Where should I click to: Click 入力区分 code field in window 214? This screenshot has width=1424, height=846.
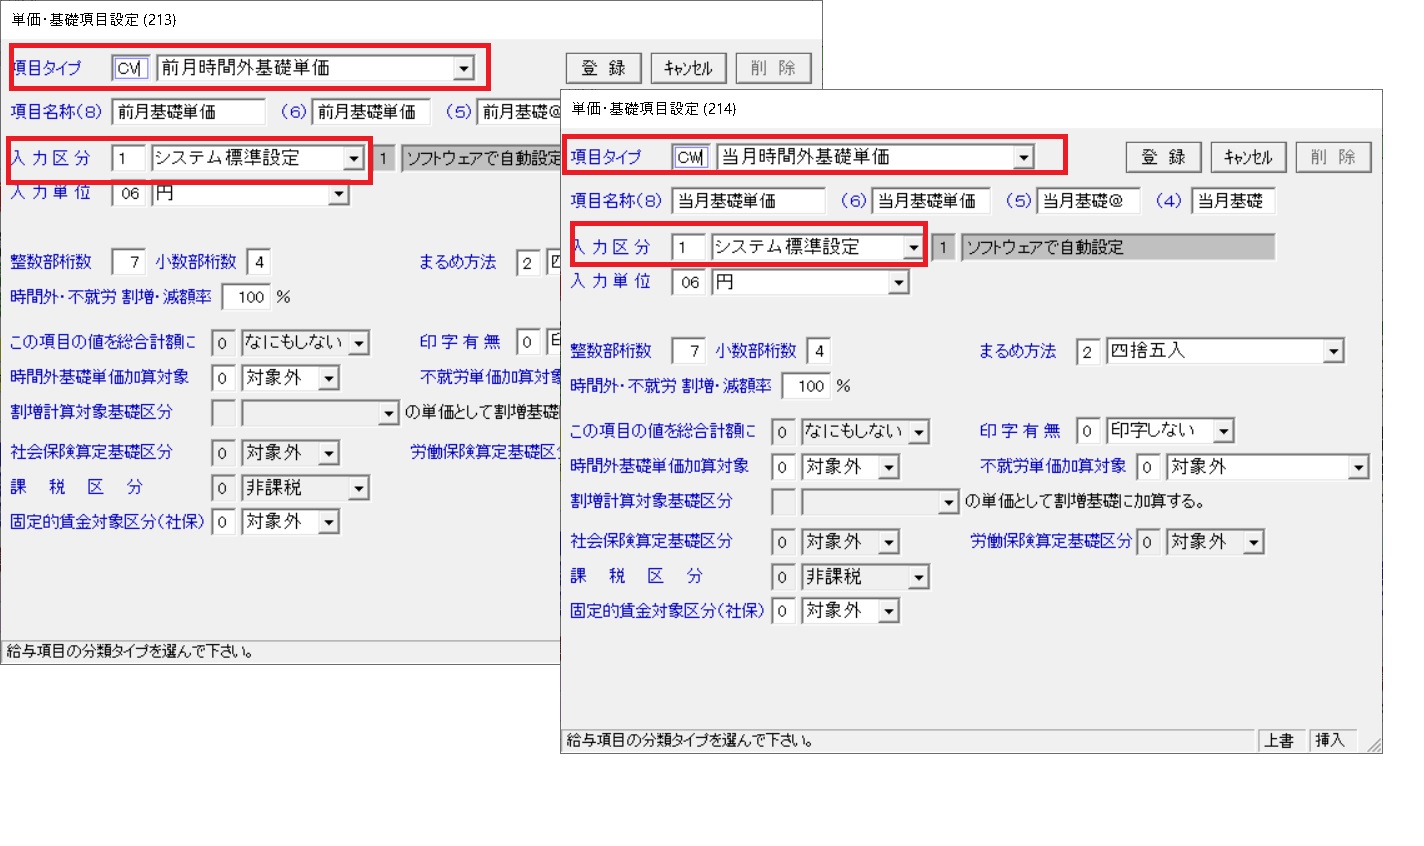[688, 247]
